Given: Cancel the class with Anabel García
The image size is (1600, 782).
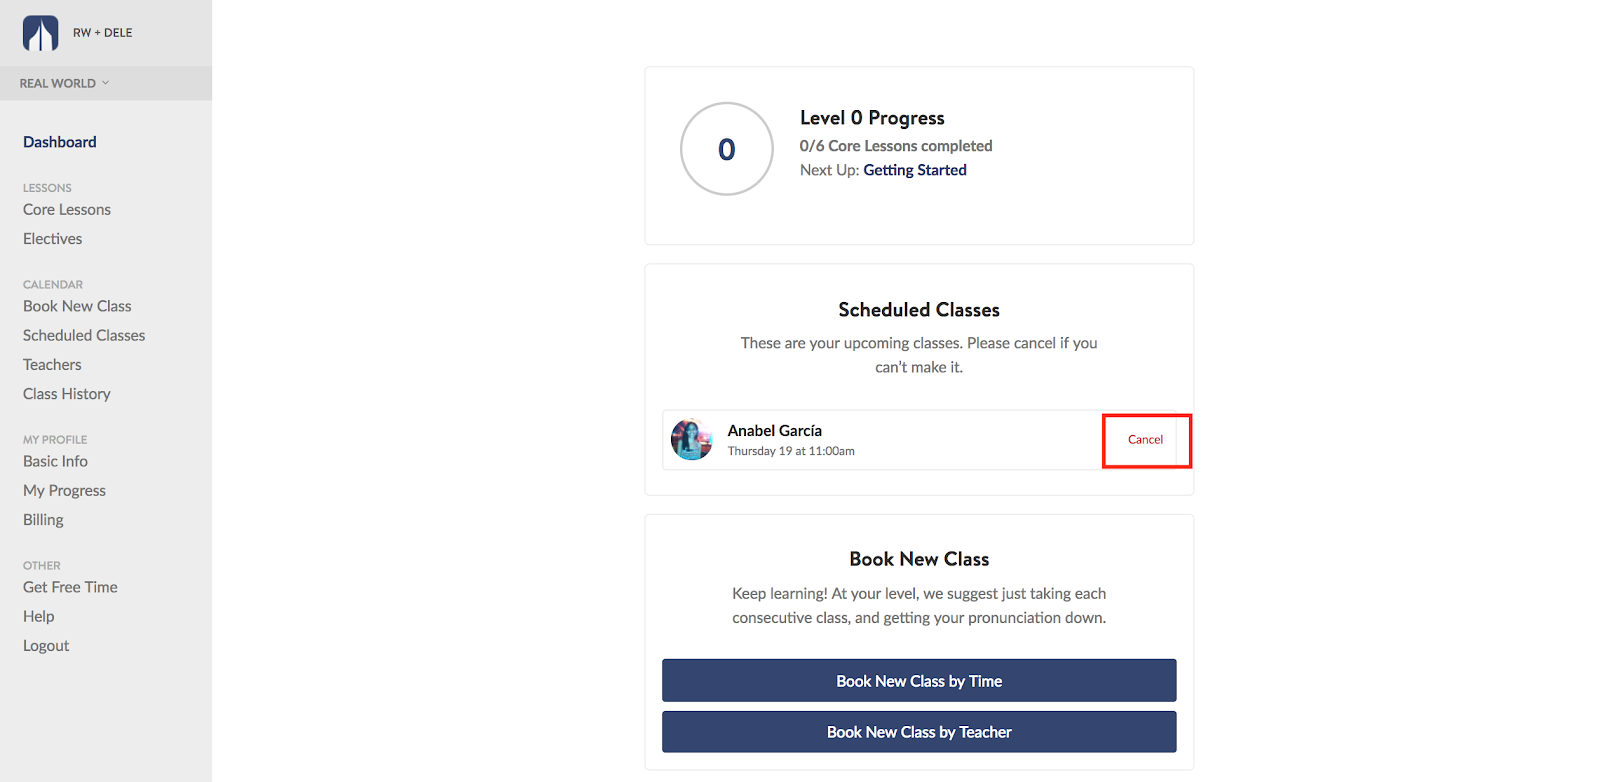Looking at the screenshot, I should (1145, 440).
